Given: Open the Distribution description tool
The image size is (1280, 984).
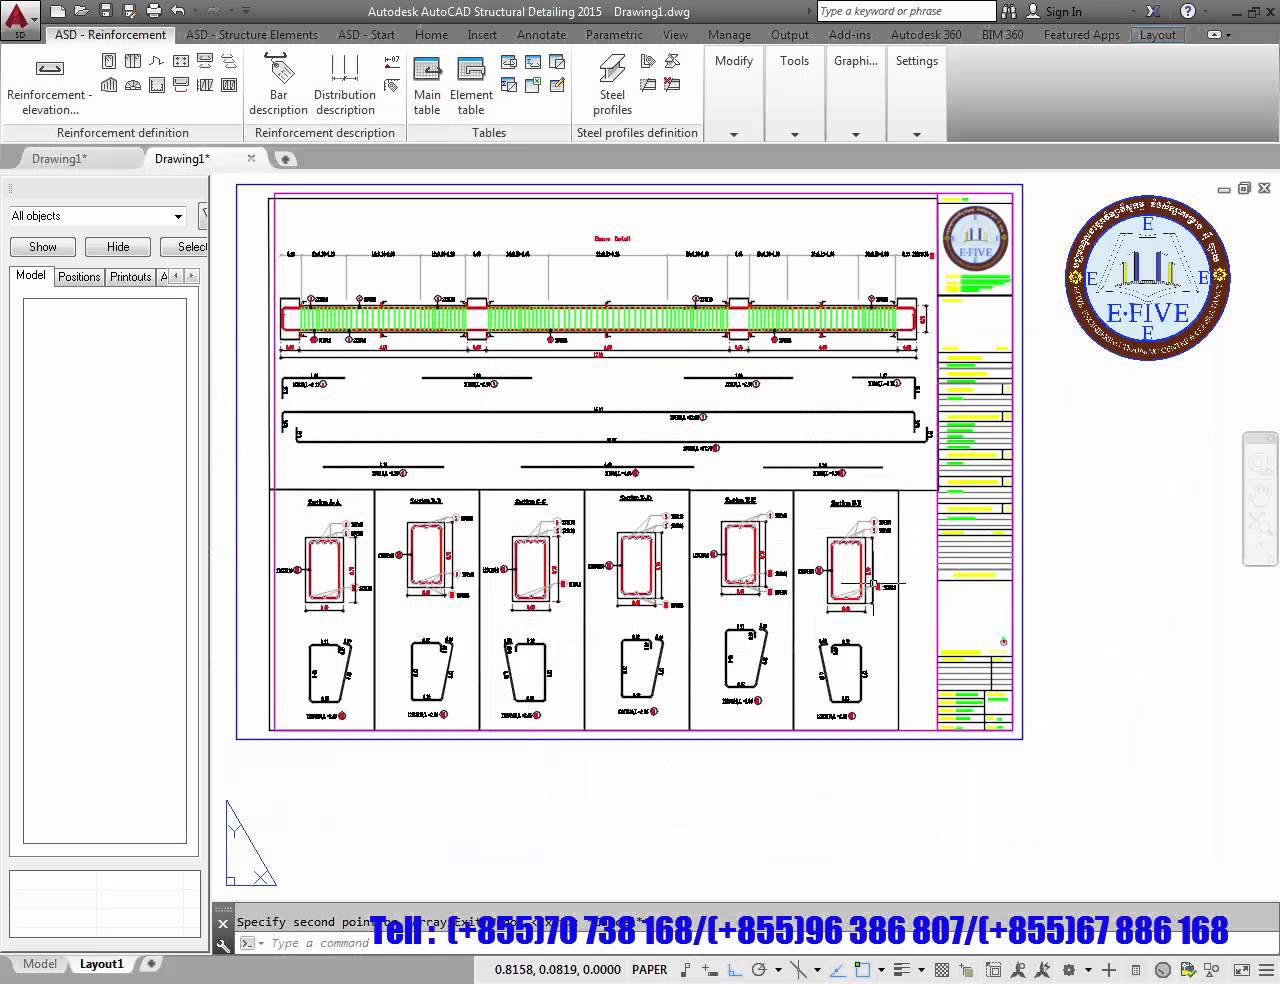Looking at the screenshot, I should pos(344,84).
